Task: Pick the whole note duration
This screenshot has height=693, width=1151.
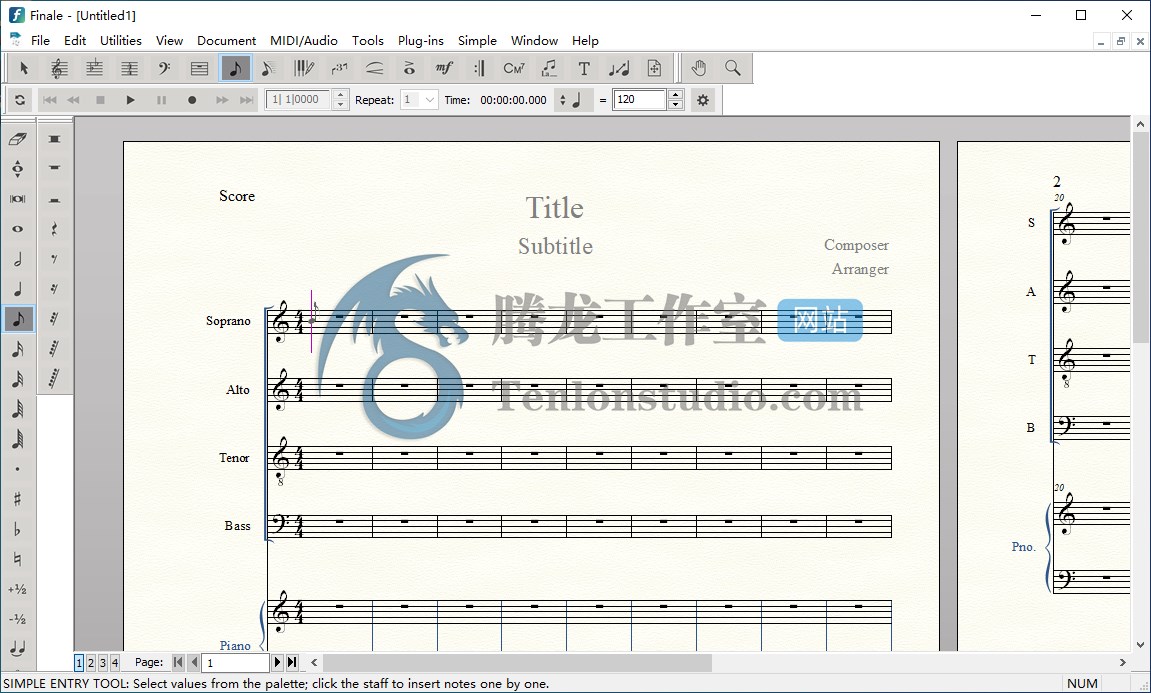Action: (x=18, y=229)
